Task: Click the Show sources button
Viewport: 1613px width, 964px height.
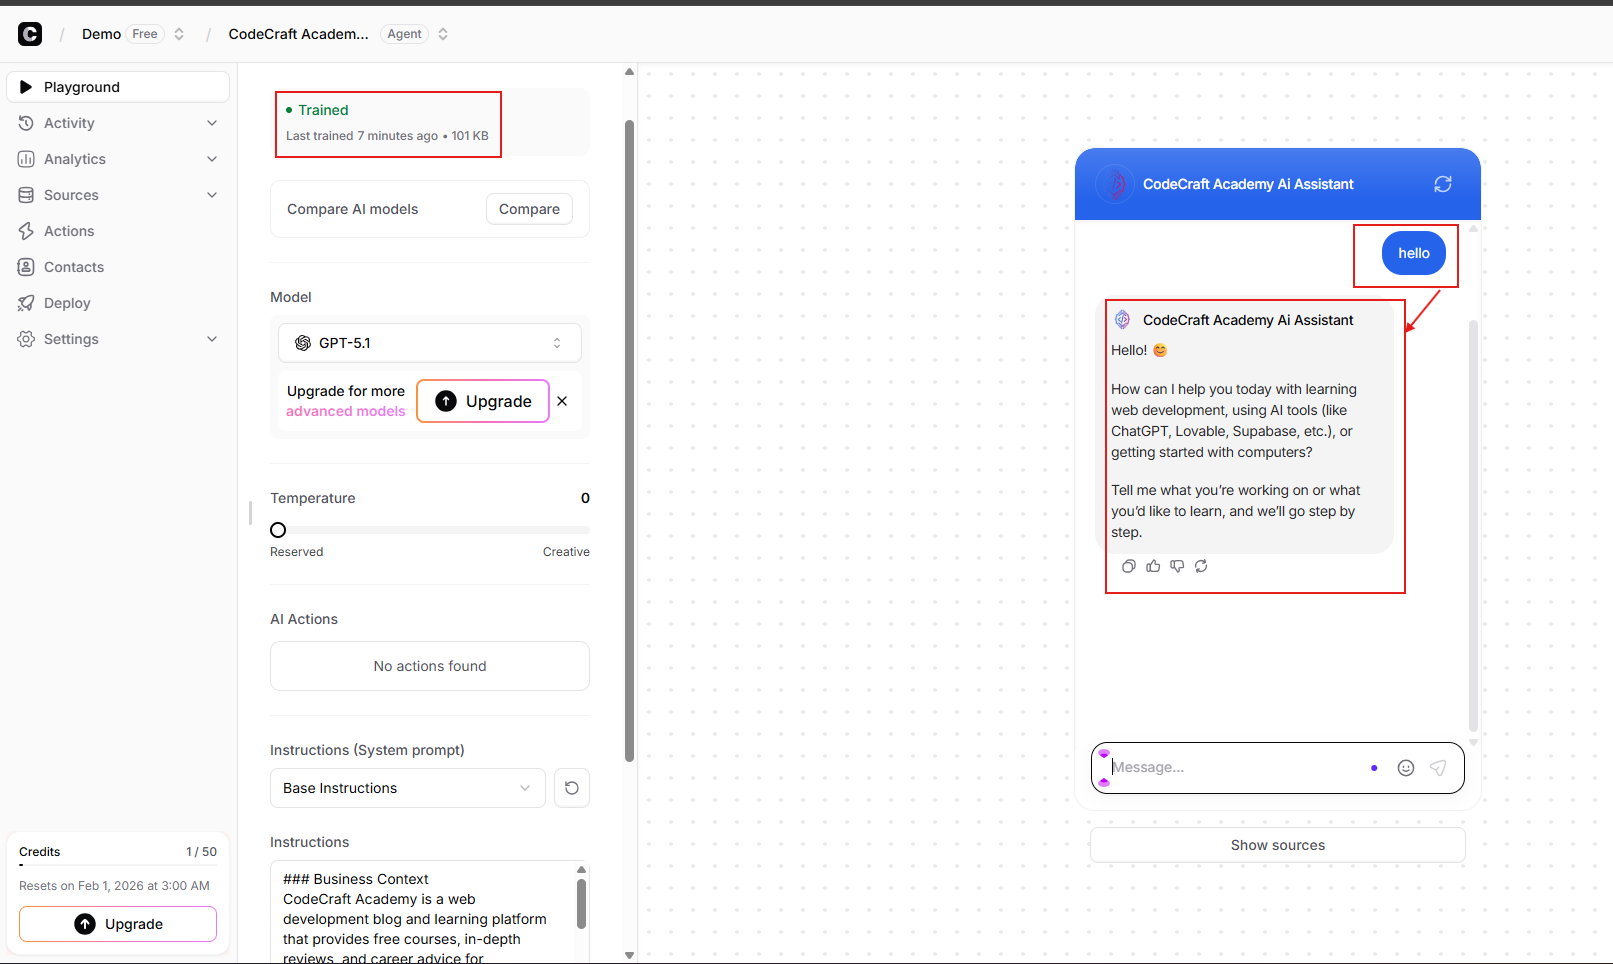Action: tap(1277, 845)
